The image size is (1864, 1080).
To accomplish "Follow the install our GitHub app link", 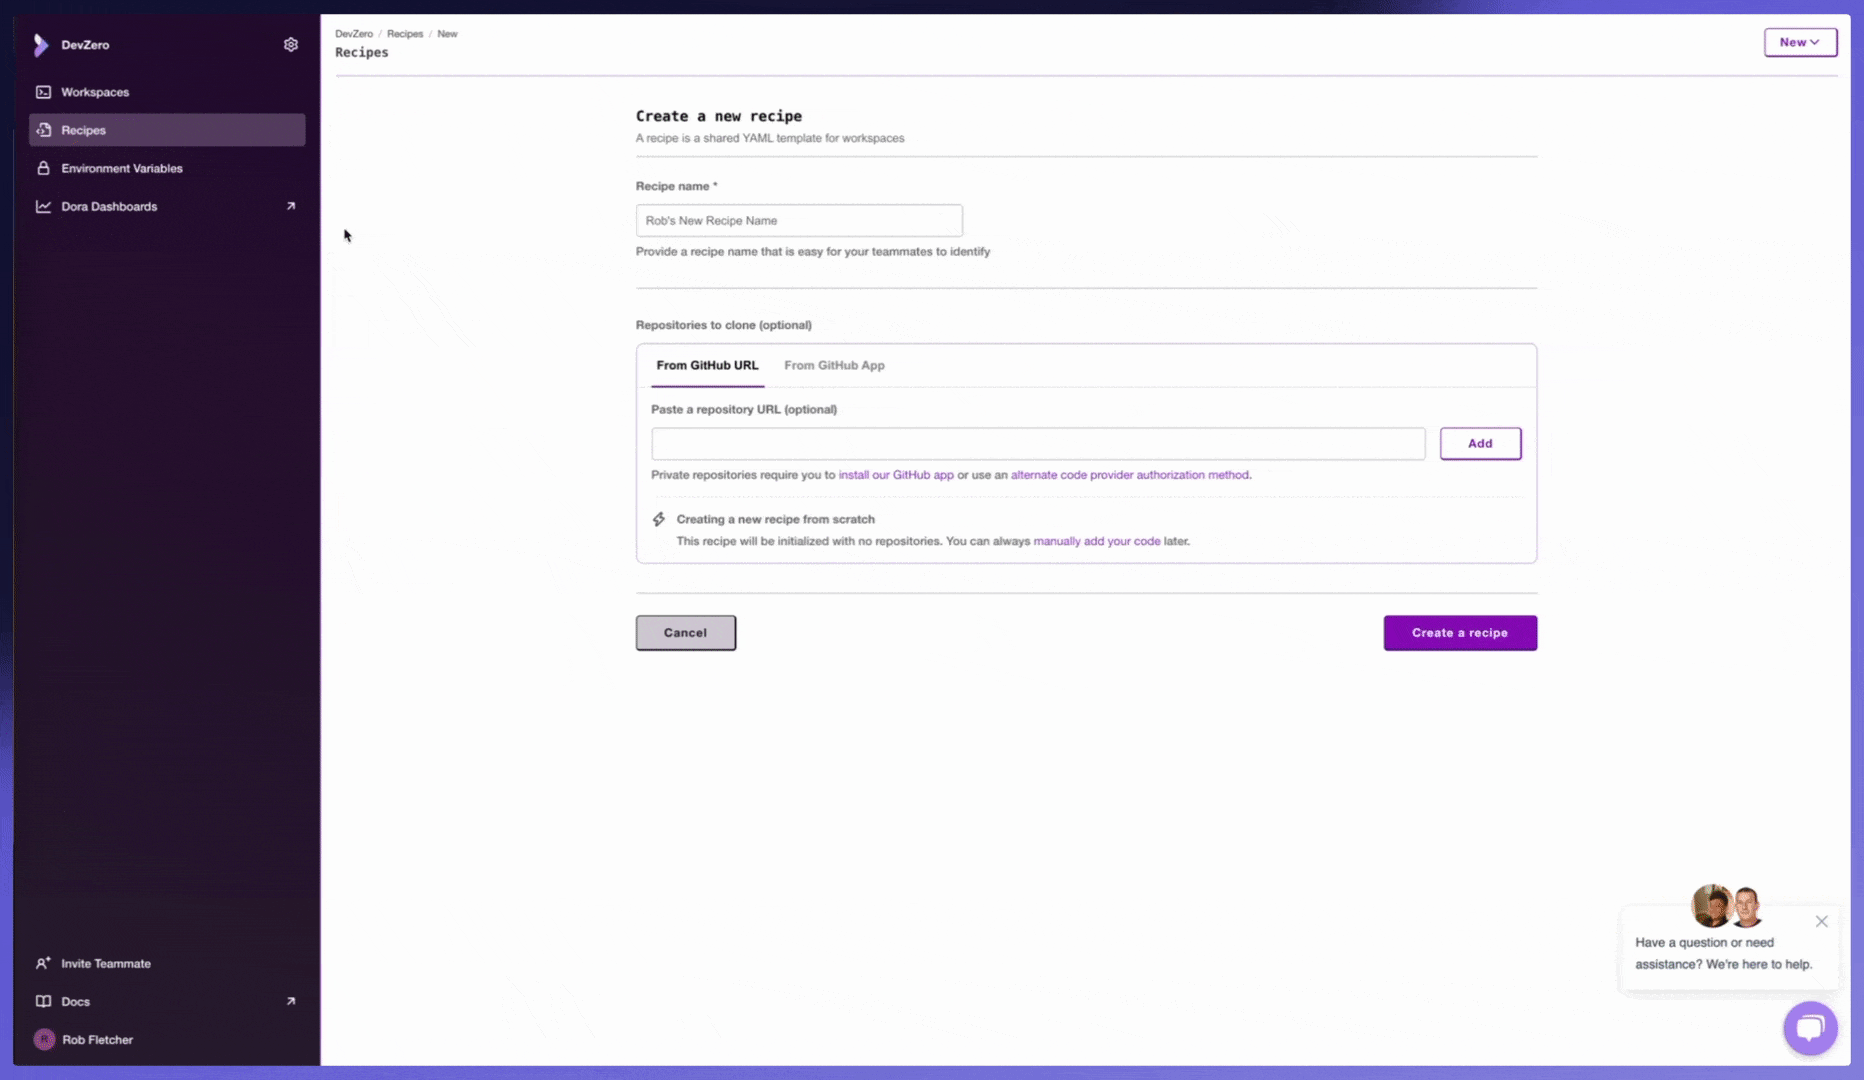I will [895, 475].
